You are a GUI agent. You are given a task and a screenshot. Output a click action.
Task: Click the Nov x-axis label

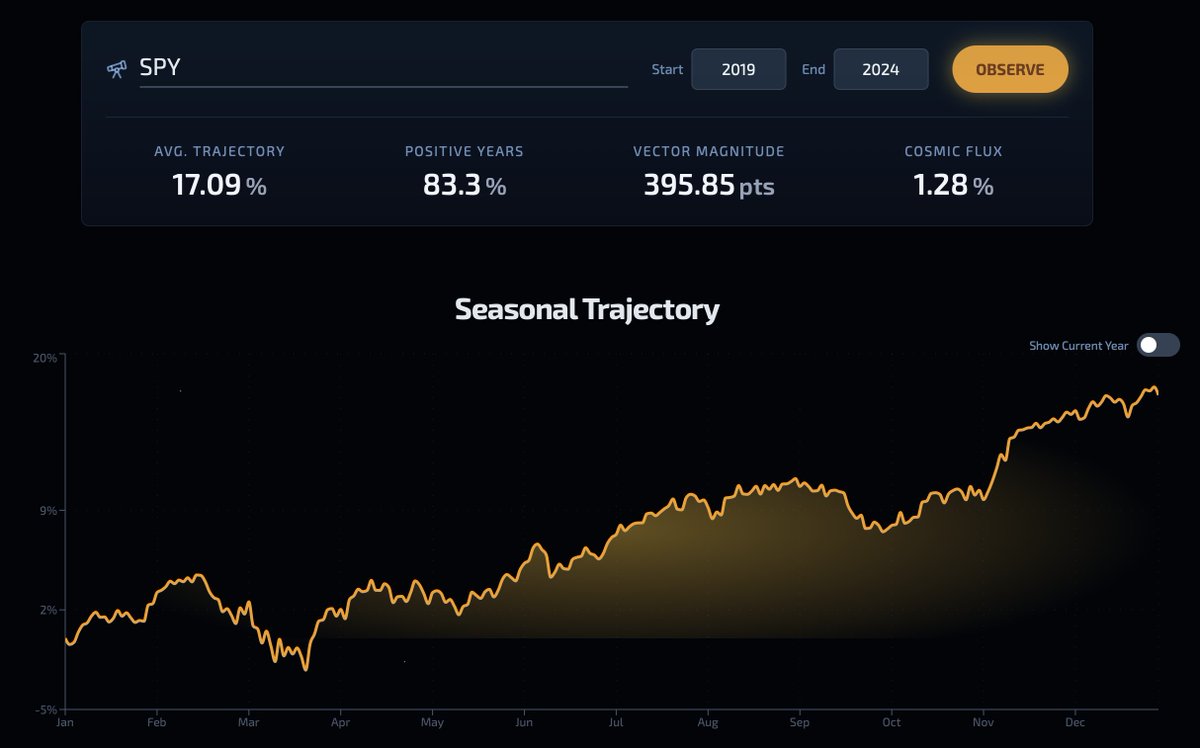pyautogui.click(x=983, y=722)
